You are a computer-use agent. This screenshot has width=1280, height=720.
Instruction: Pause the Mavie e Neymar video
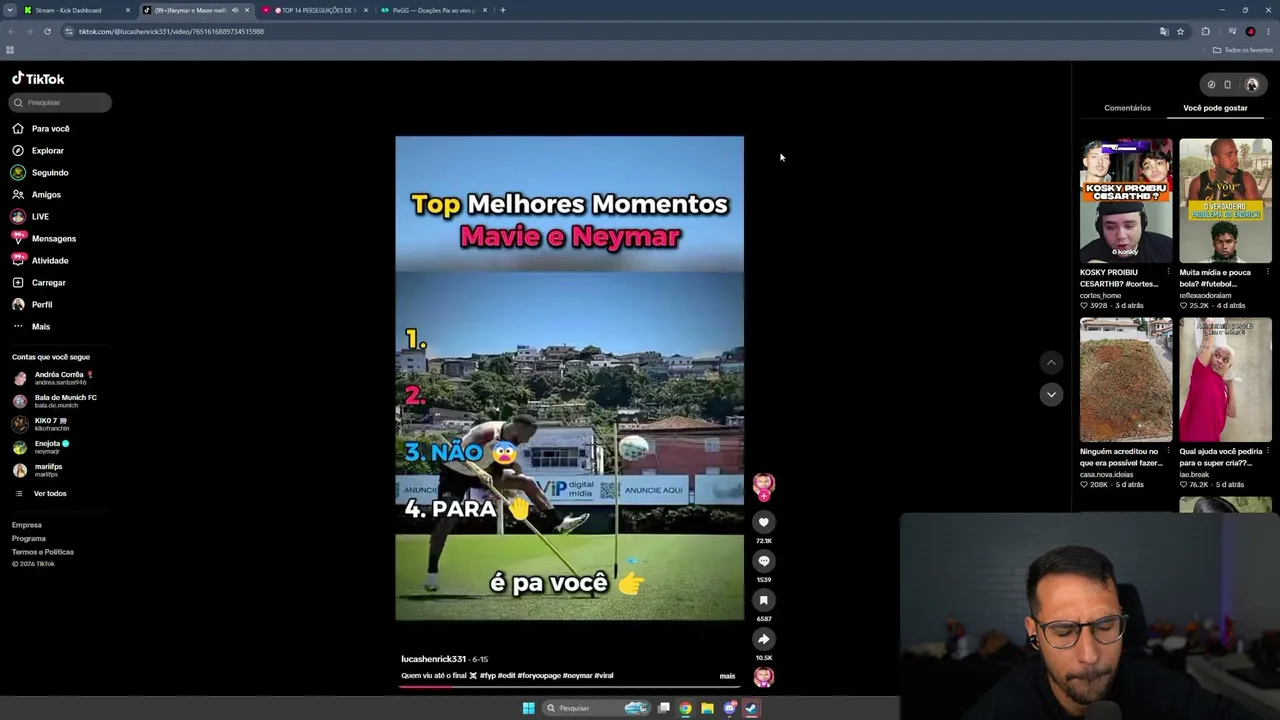pos(569,378)
